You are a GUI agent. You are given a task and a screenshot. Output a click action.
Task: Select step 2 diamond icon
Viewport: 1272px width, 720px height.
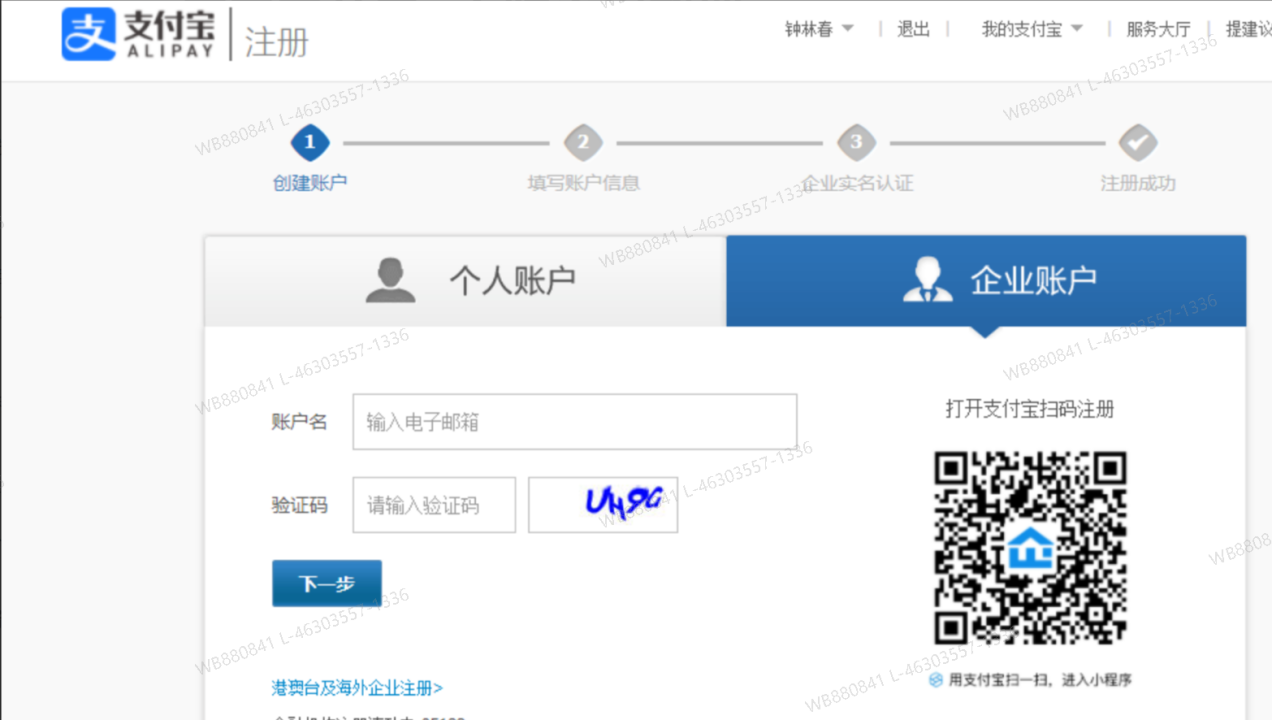pyautogui.click(x=583, y=143)
